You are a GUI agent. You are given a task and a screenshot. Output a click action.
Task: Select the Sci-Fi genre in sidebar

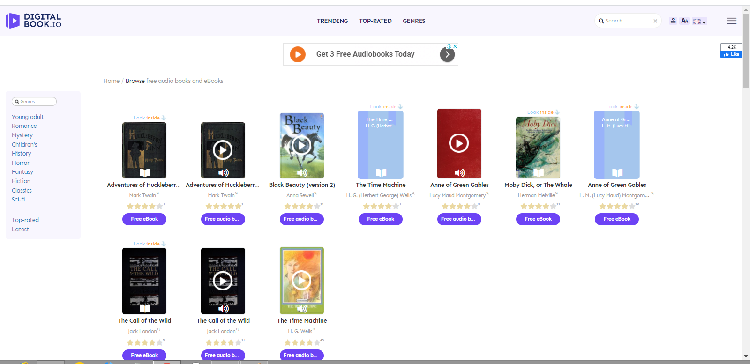pos(19,199)
